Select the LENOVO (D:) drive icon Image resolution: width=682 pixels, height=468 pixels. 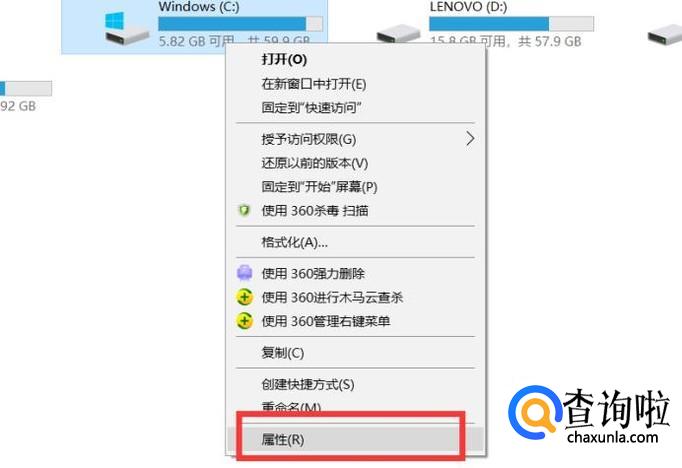398,33
